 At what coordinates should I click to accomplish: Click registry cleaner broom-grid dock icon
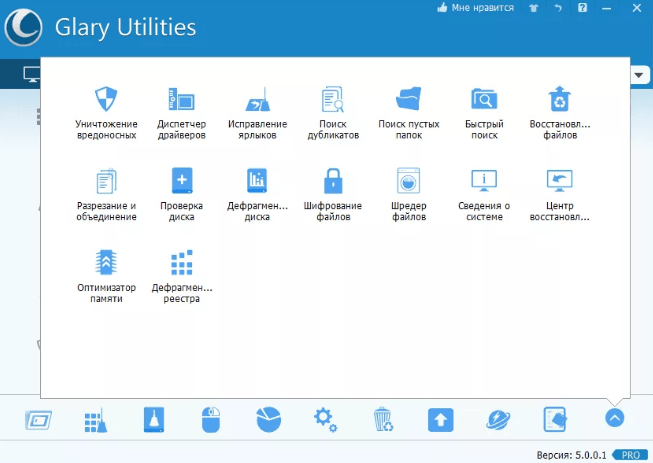coord(96,420)
